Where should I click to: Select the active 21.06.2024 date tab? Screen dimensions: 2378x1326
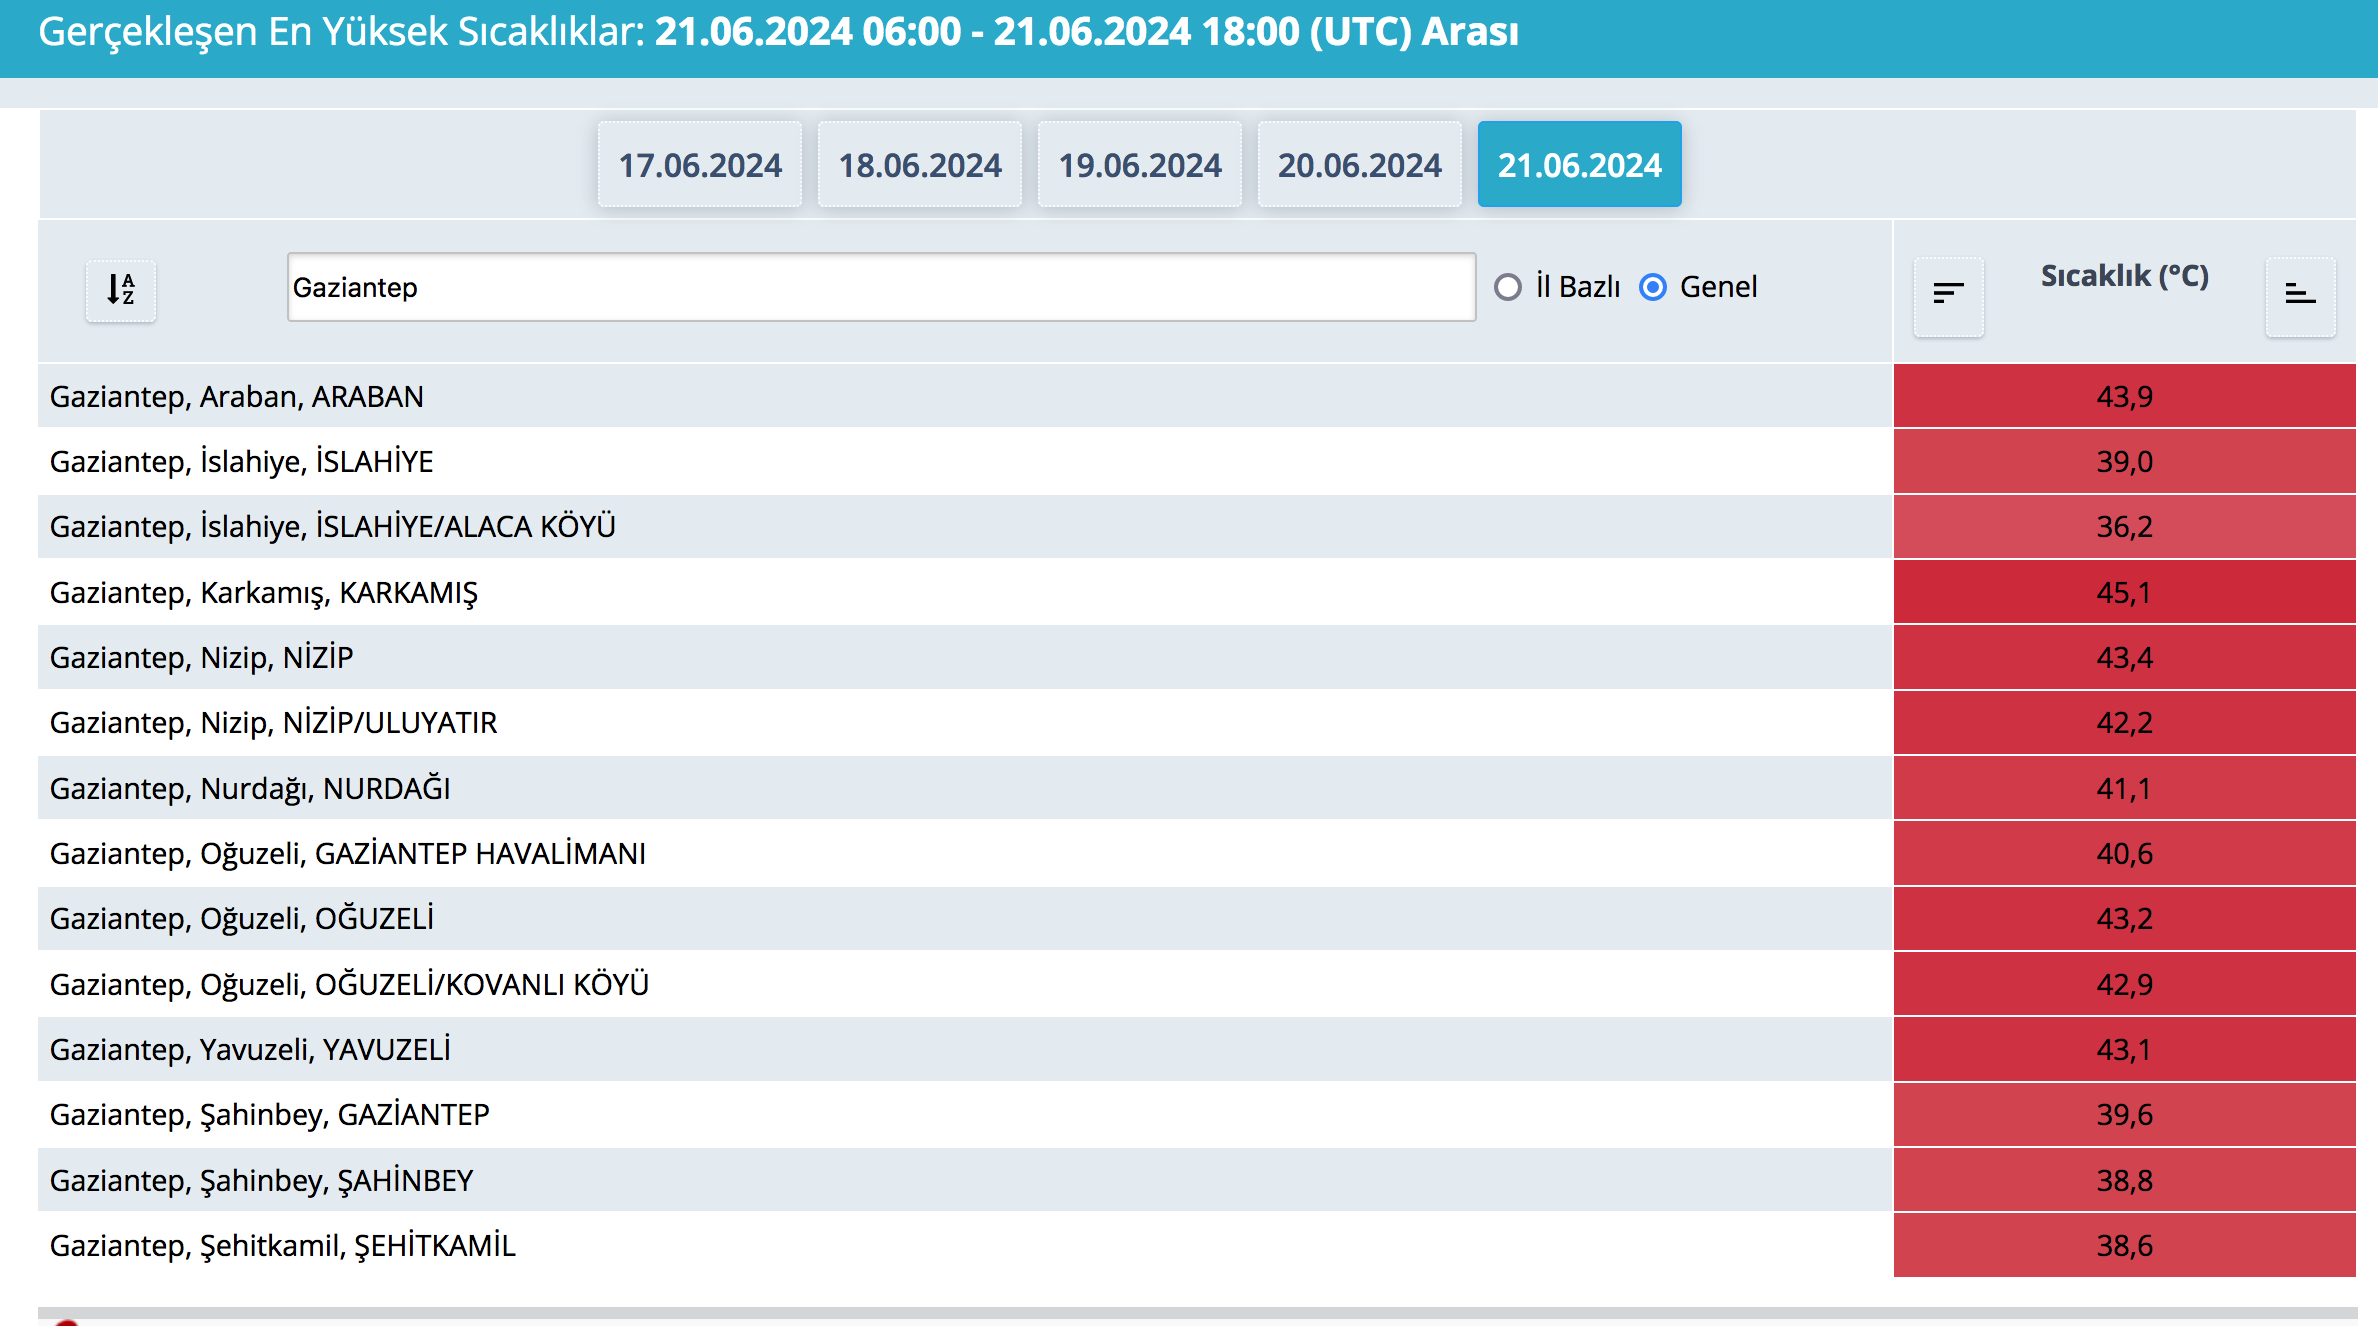coord(1579,165)
